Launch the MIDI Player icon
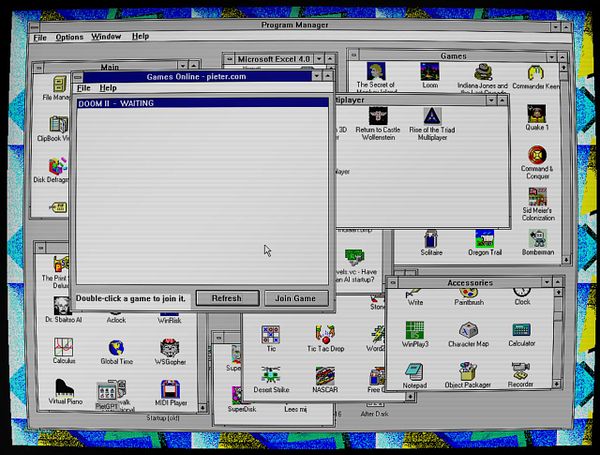Screen dimensions: 600x455 [x=170, y=389]
